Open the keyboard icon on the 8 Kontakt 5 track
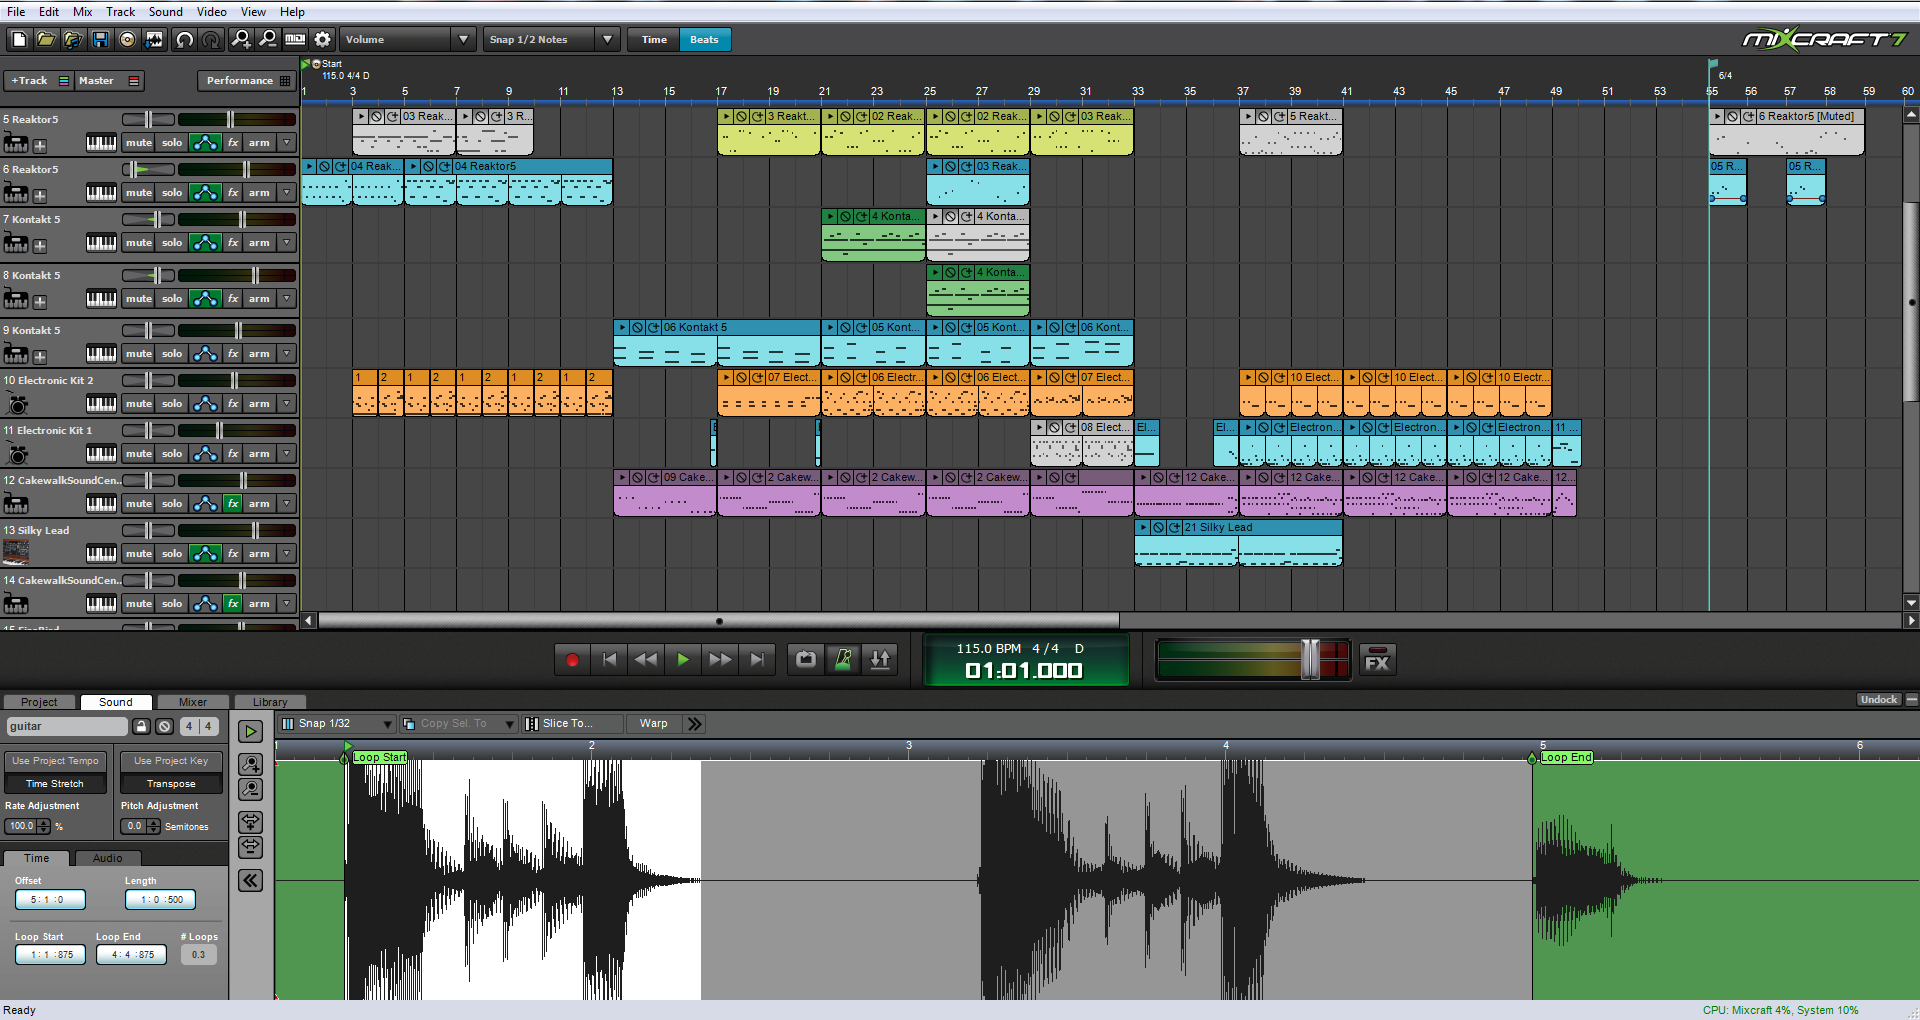The height and width of the screenshot is (1020, 1920). coord(101,299)
